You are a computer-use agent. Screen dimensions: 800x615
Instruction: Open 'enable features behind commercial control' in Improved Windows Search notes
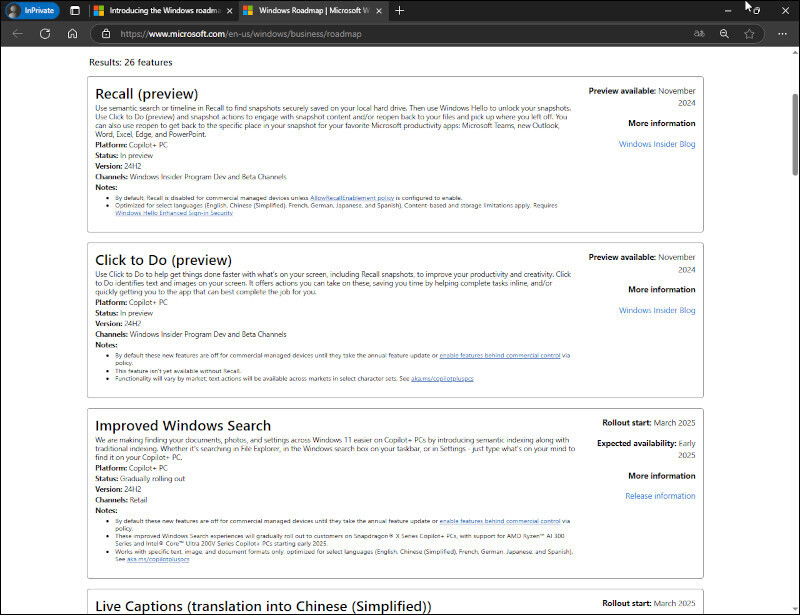click(500, 521)
